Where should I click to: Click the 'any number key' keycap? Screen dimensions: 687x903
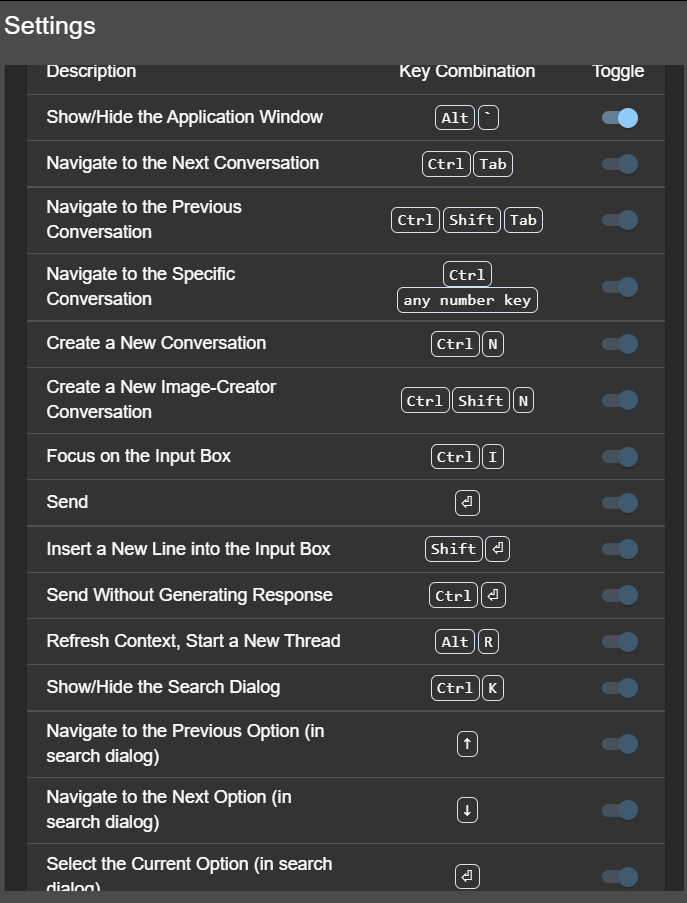467,300
